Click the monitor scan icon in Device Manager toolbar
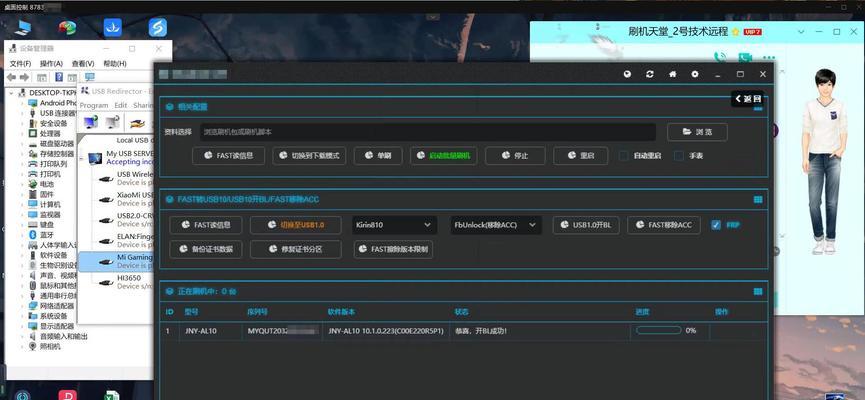This screenshot has height=400, width=865. pos(90,77)
